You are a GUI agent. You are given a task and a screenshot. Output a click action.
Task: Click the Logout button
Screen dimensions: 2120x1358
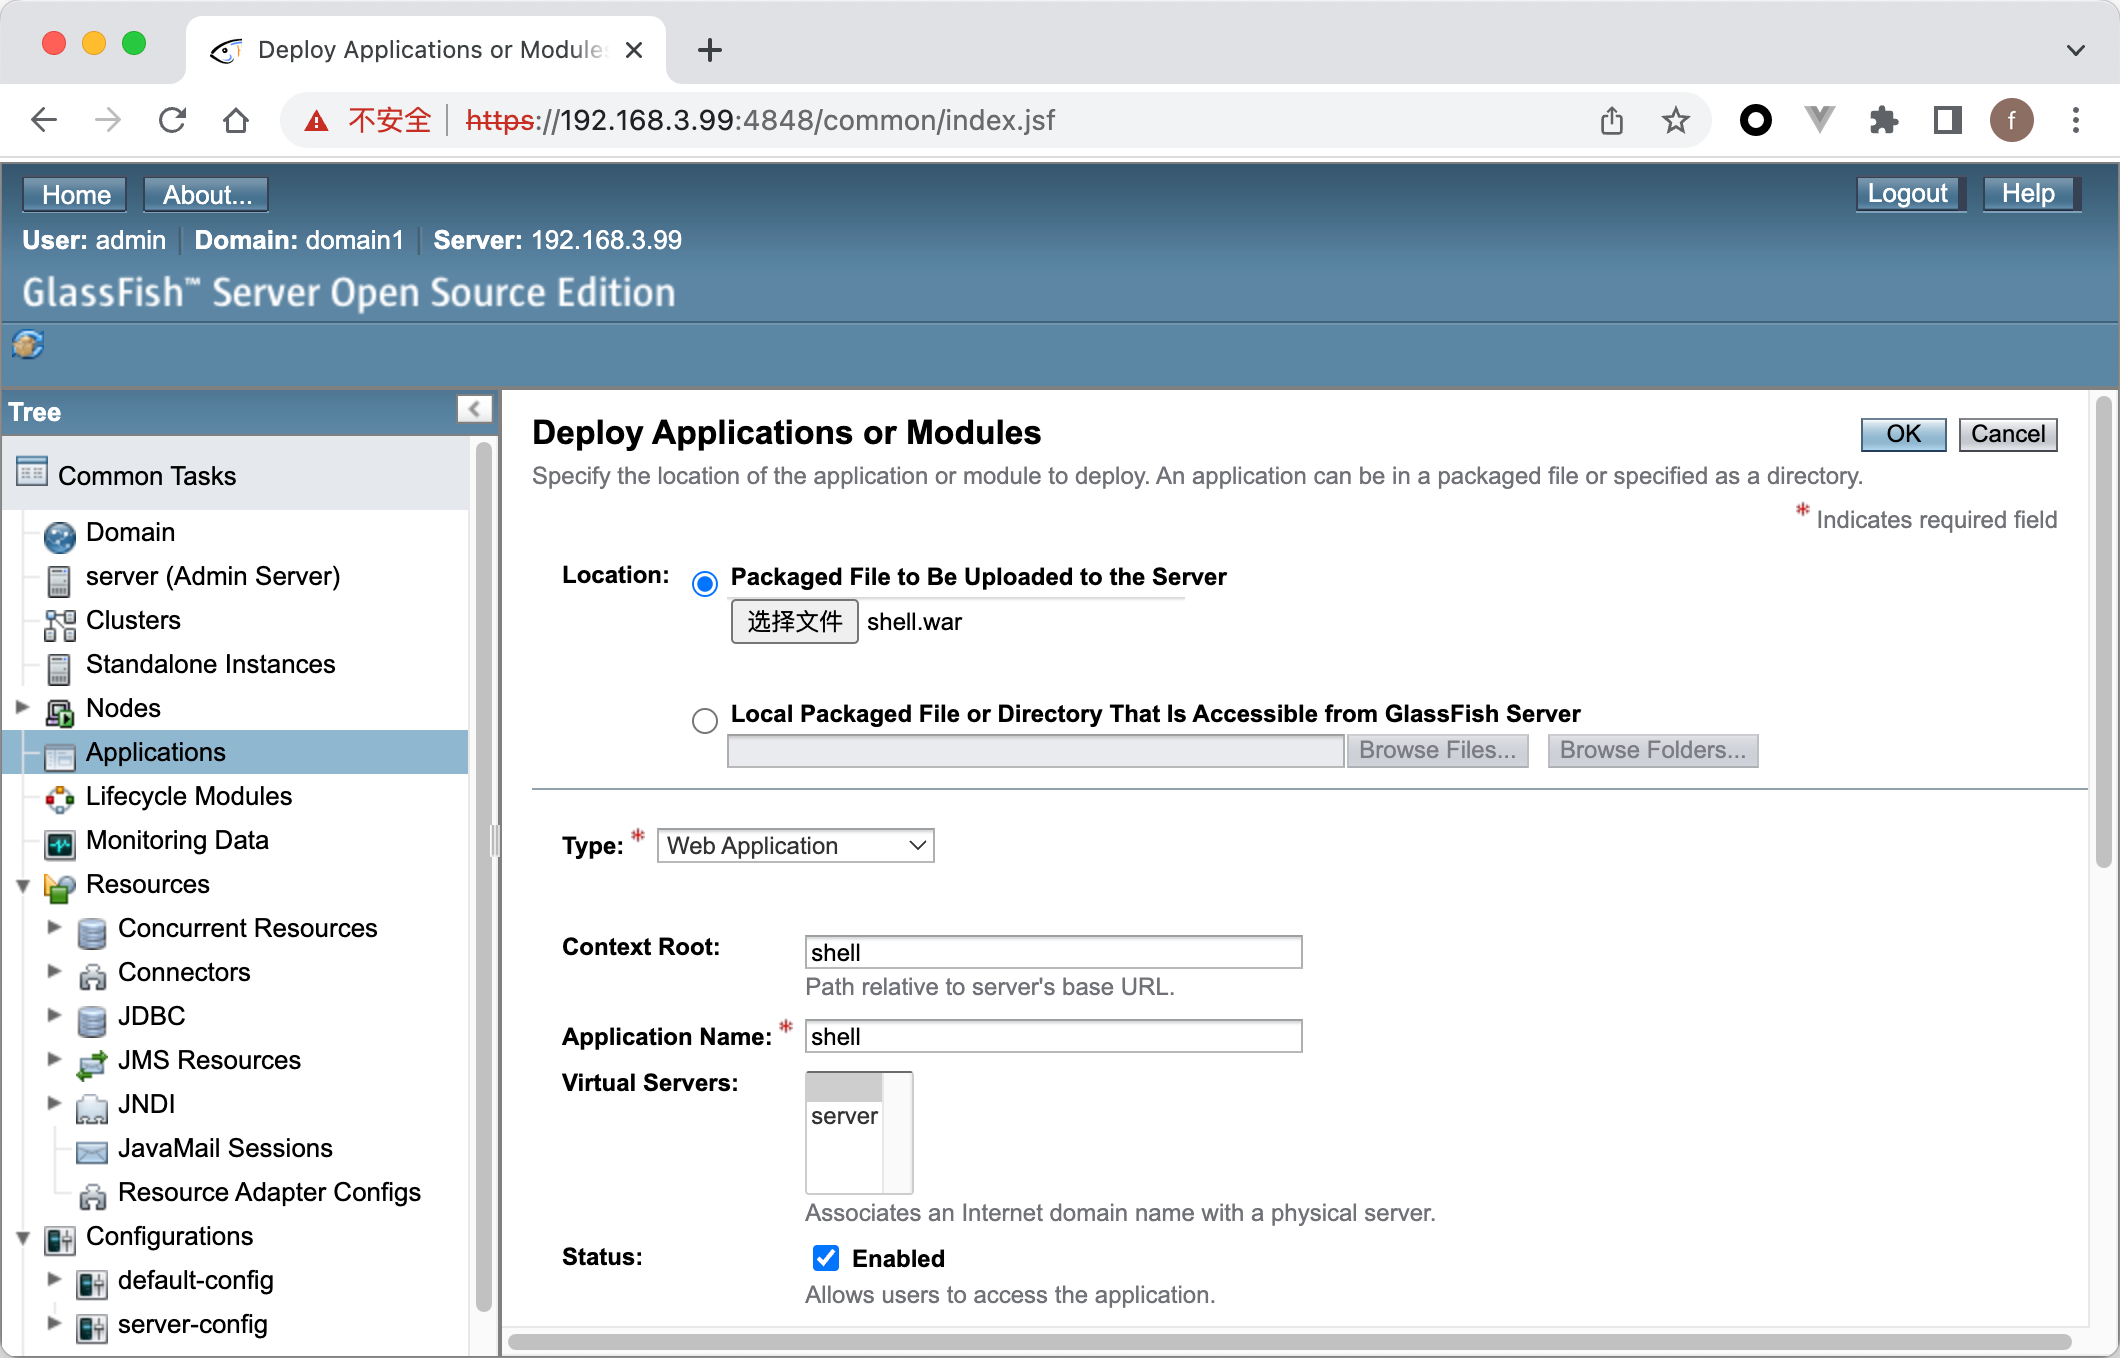coord(1908,193)
